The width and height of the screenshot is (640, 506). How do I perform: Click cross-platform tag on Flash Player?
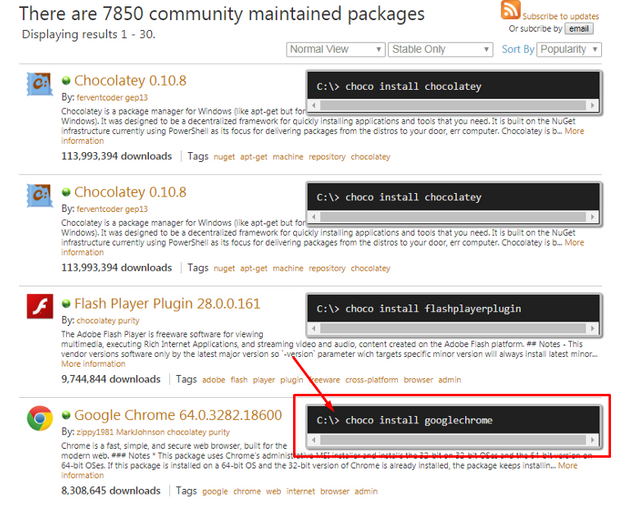[371, 380]
